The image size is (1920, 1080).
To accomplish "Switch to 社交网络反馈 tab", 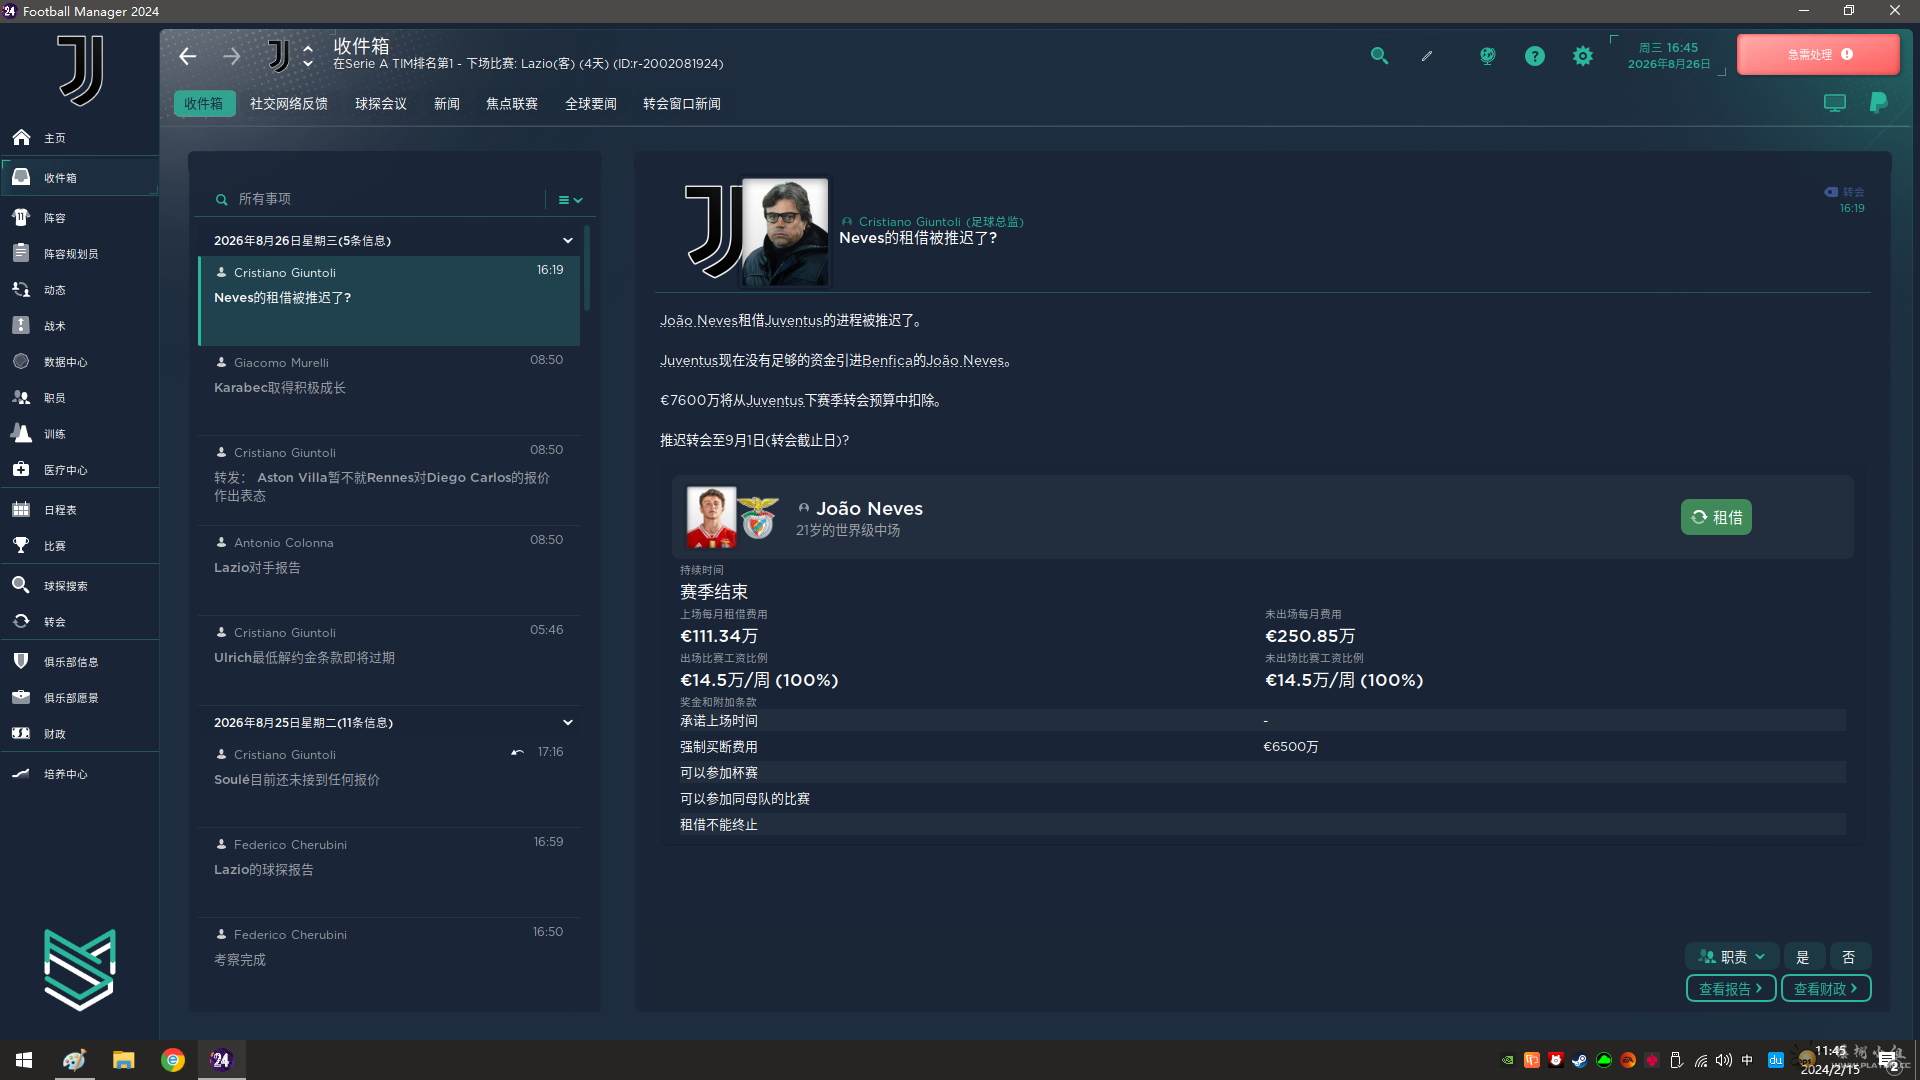I will (289, 104).
